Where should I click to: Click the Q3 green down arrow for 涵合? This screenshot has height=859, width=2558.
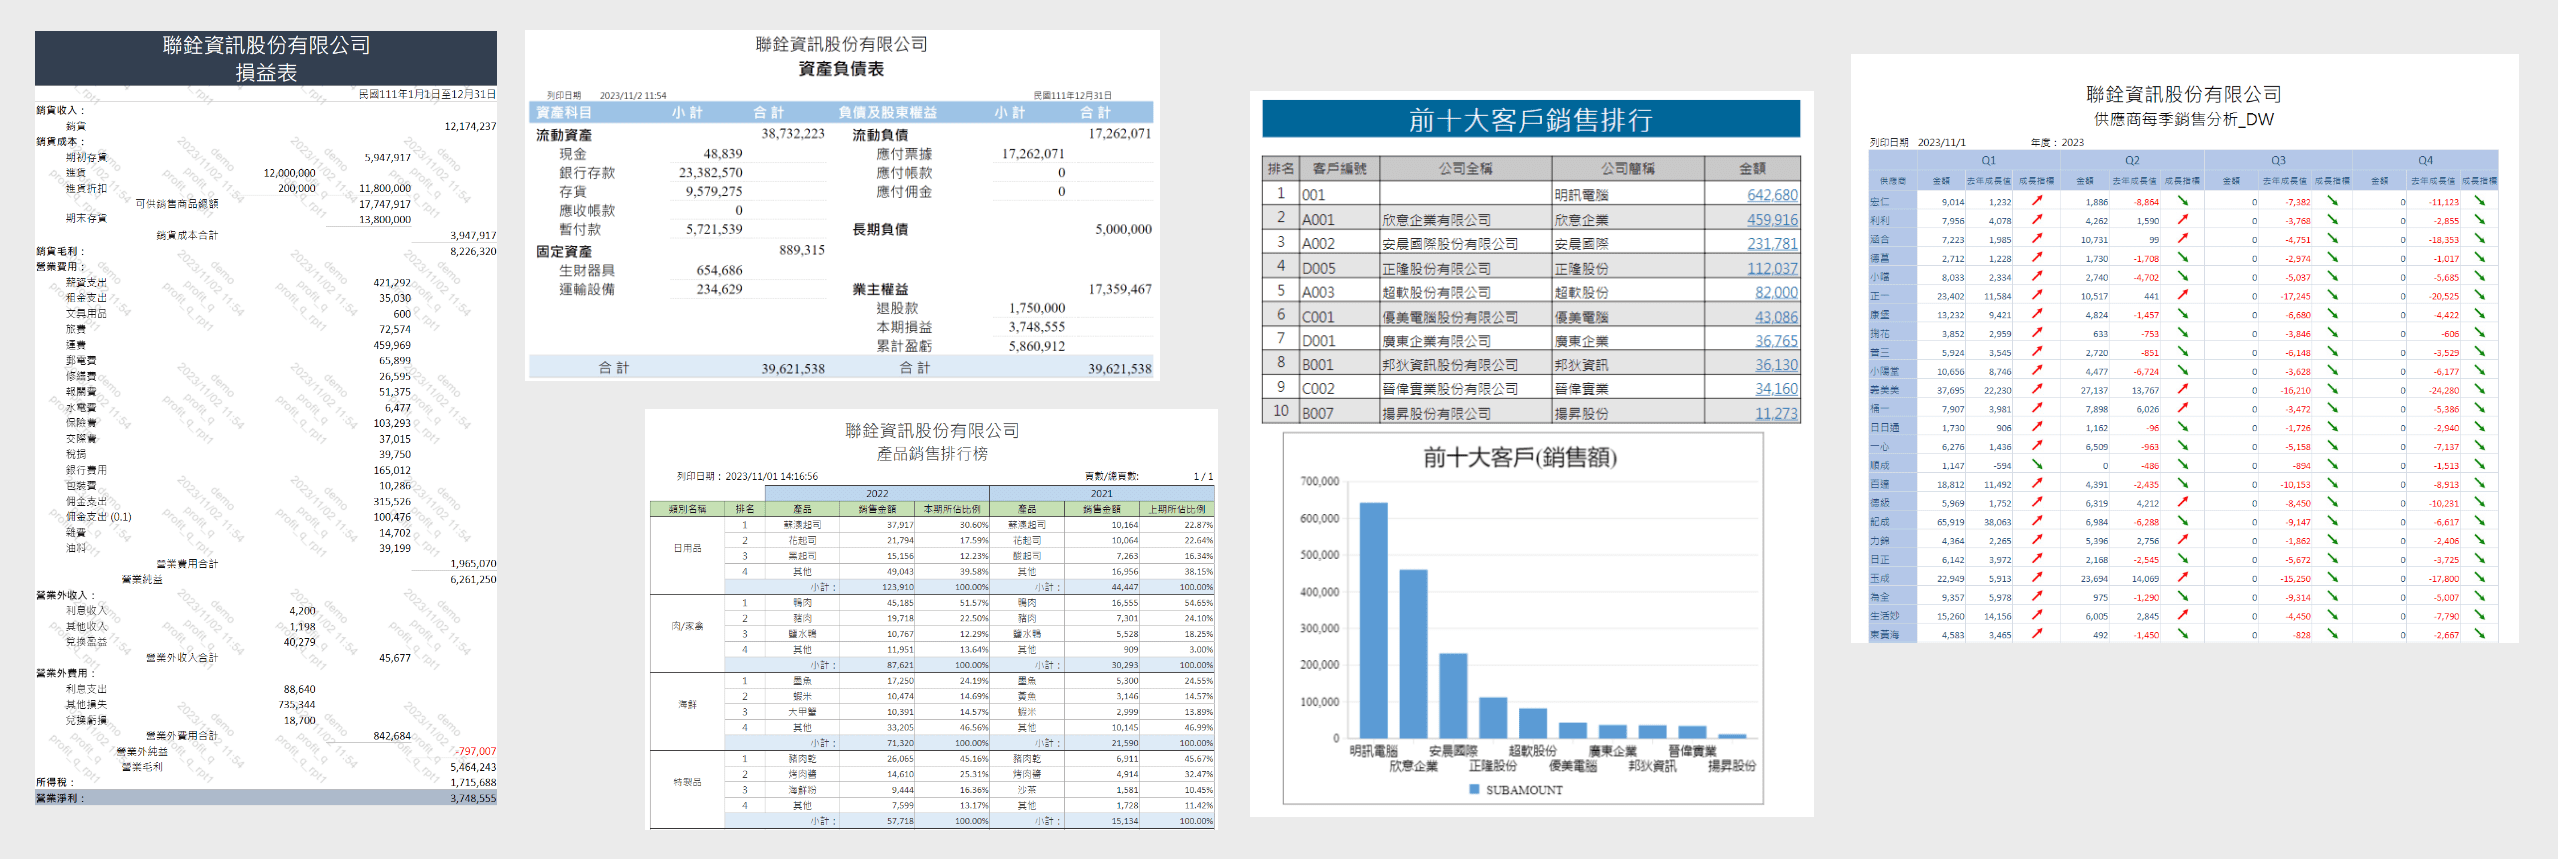click(2333, 239)
